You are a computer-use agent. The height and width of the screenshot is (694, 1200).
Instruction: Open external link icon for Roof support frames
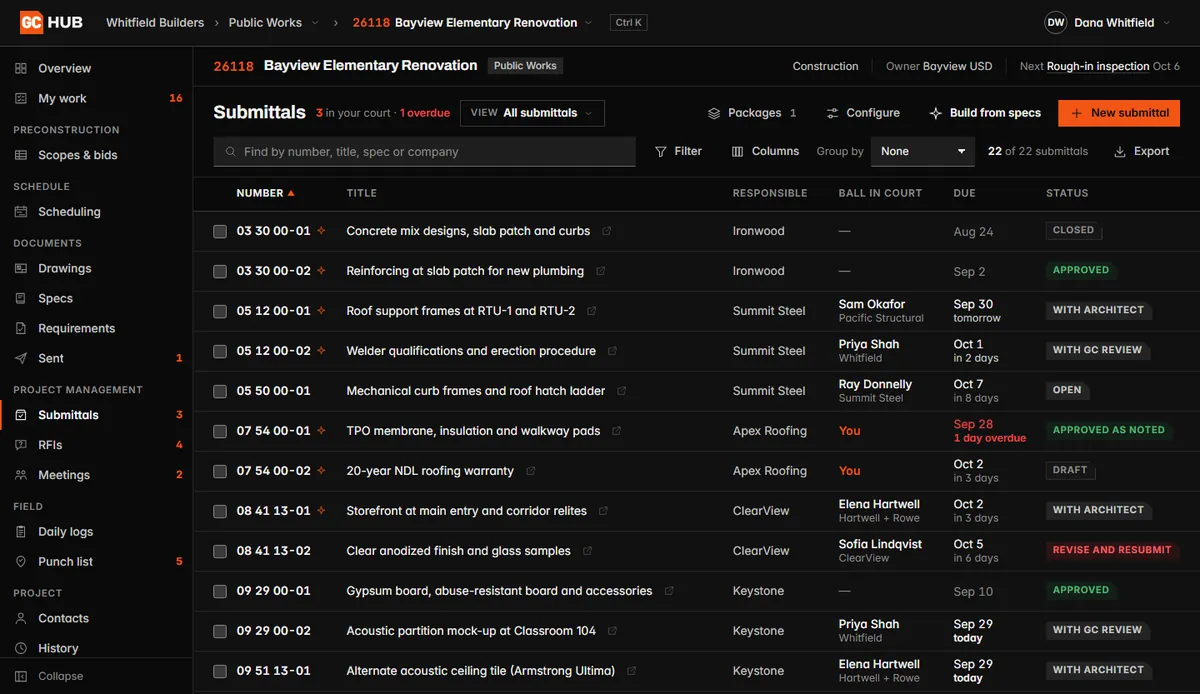click(x=591, y=311)
